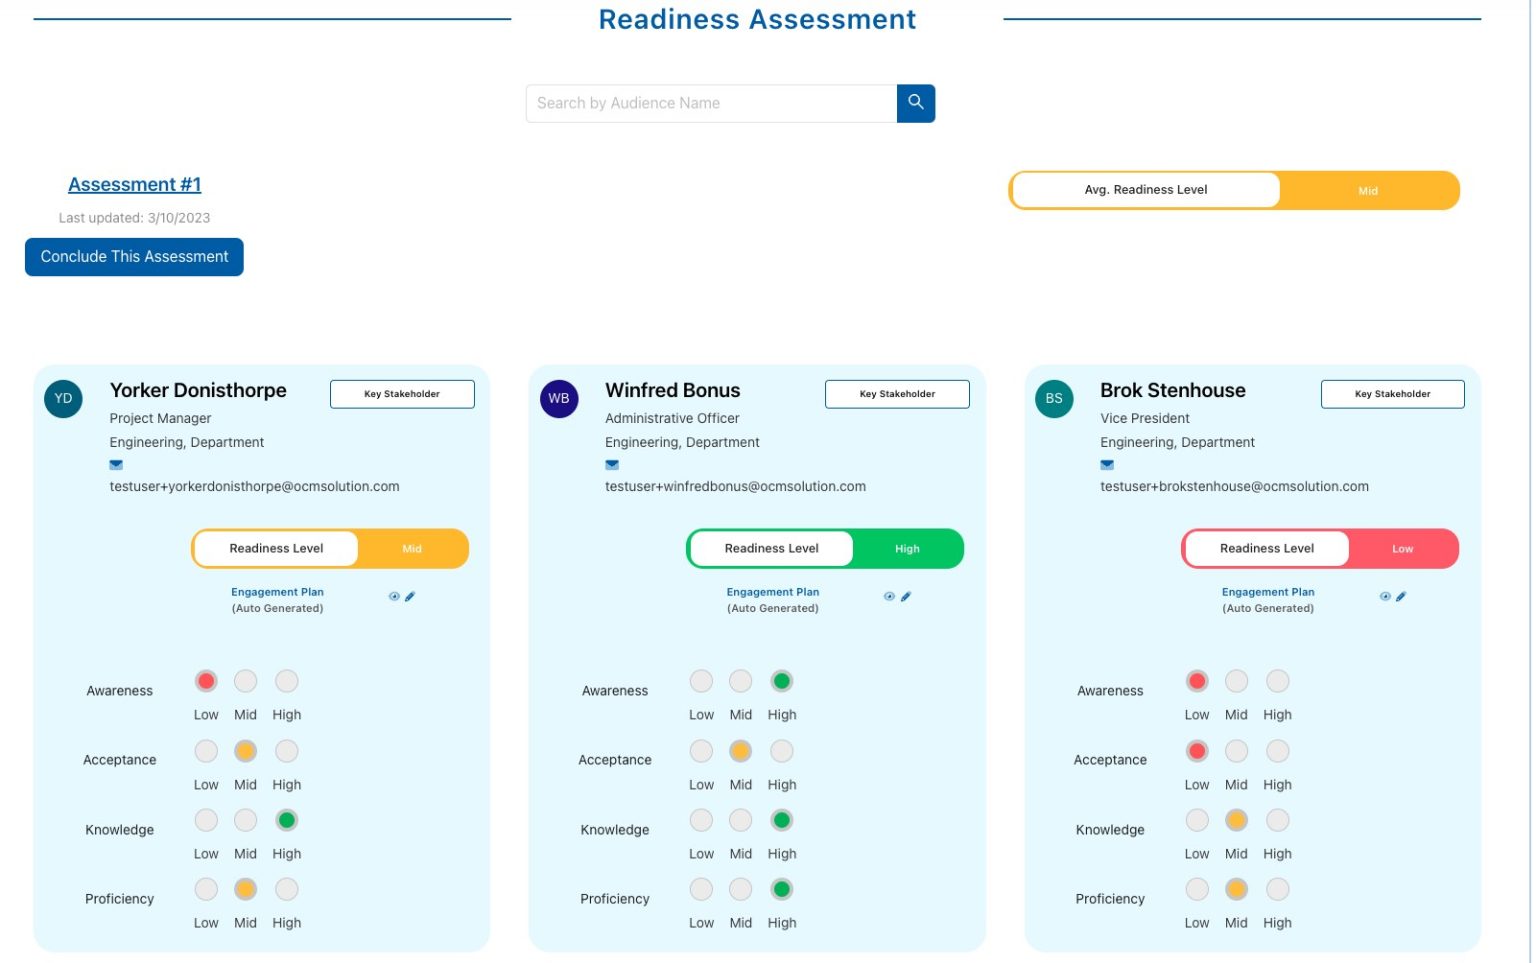View Brok Stenhouse's engagement plan with eye icon
This screenshot has height=963, width=1536.
pos(1385,595)
